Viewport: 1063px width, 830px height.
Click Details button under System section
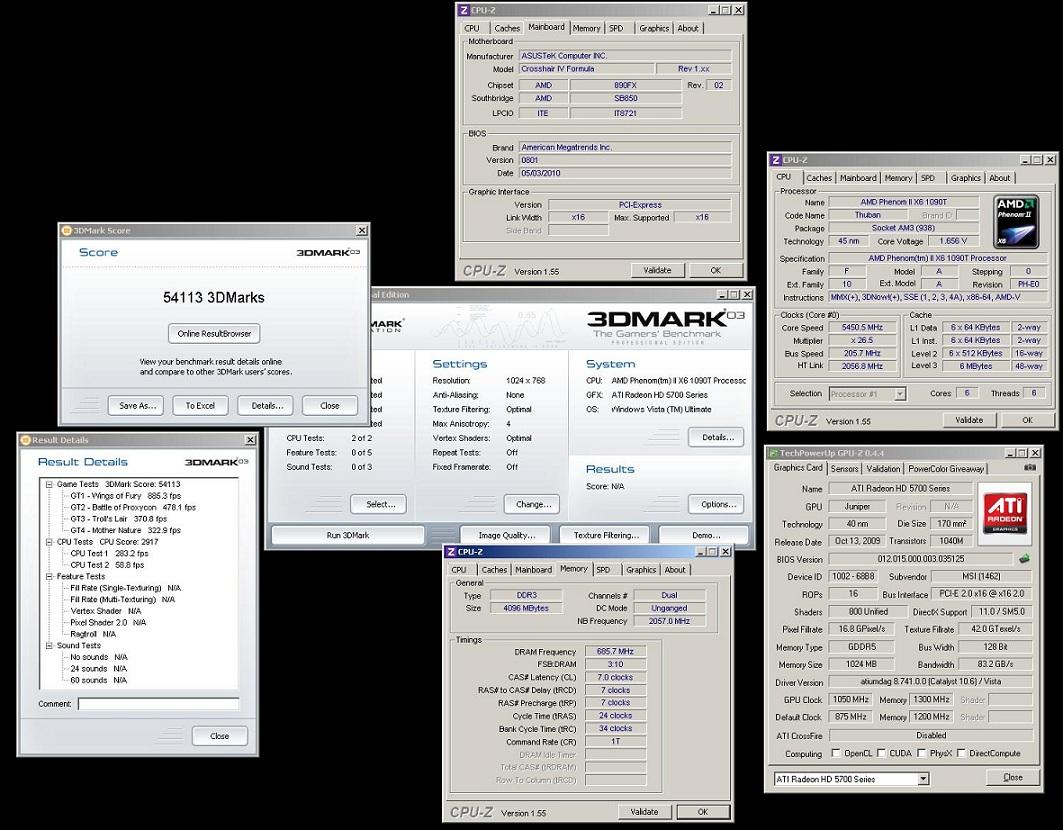click(717, 437)
